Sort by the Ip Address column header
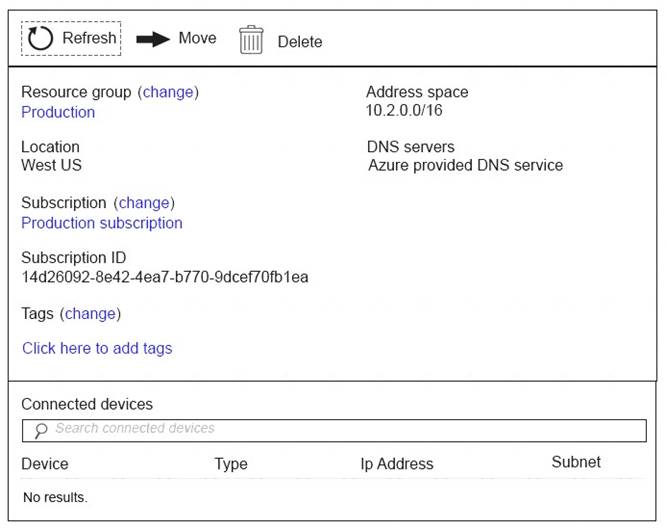The image size is (666, 530). coord(397,464)
